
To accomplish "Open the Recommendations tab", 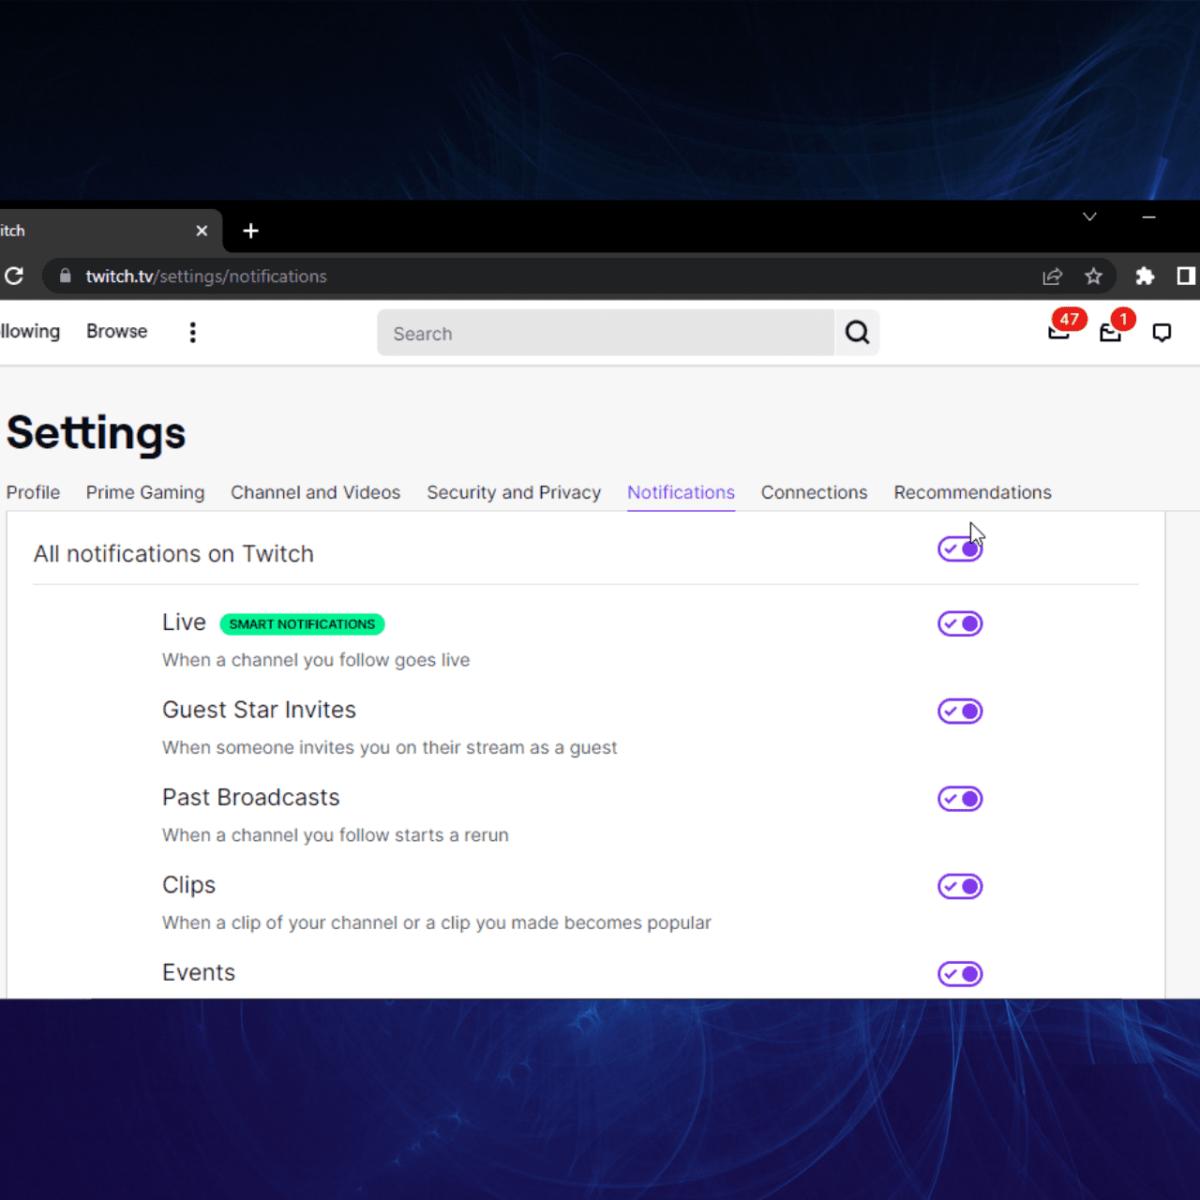I will click(x=973, y=492).
